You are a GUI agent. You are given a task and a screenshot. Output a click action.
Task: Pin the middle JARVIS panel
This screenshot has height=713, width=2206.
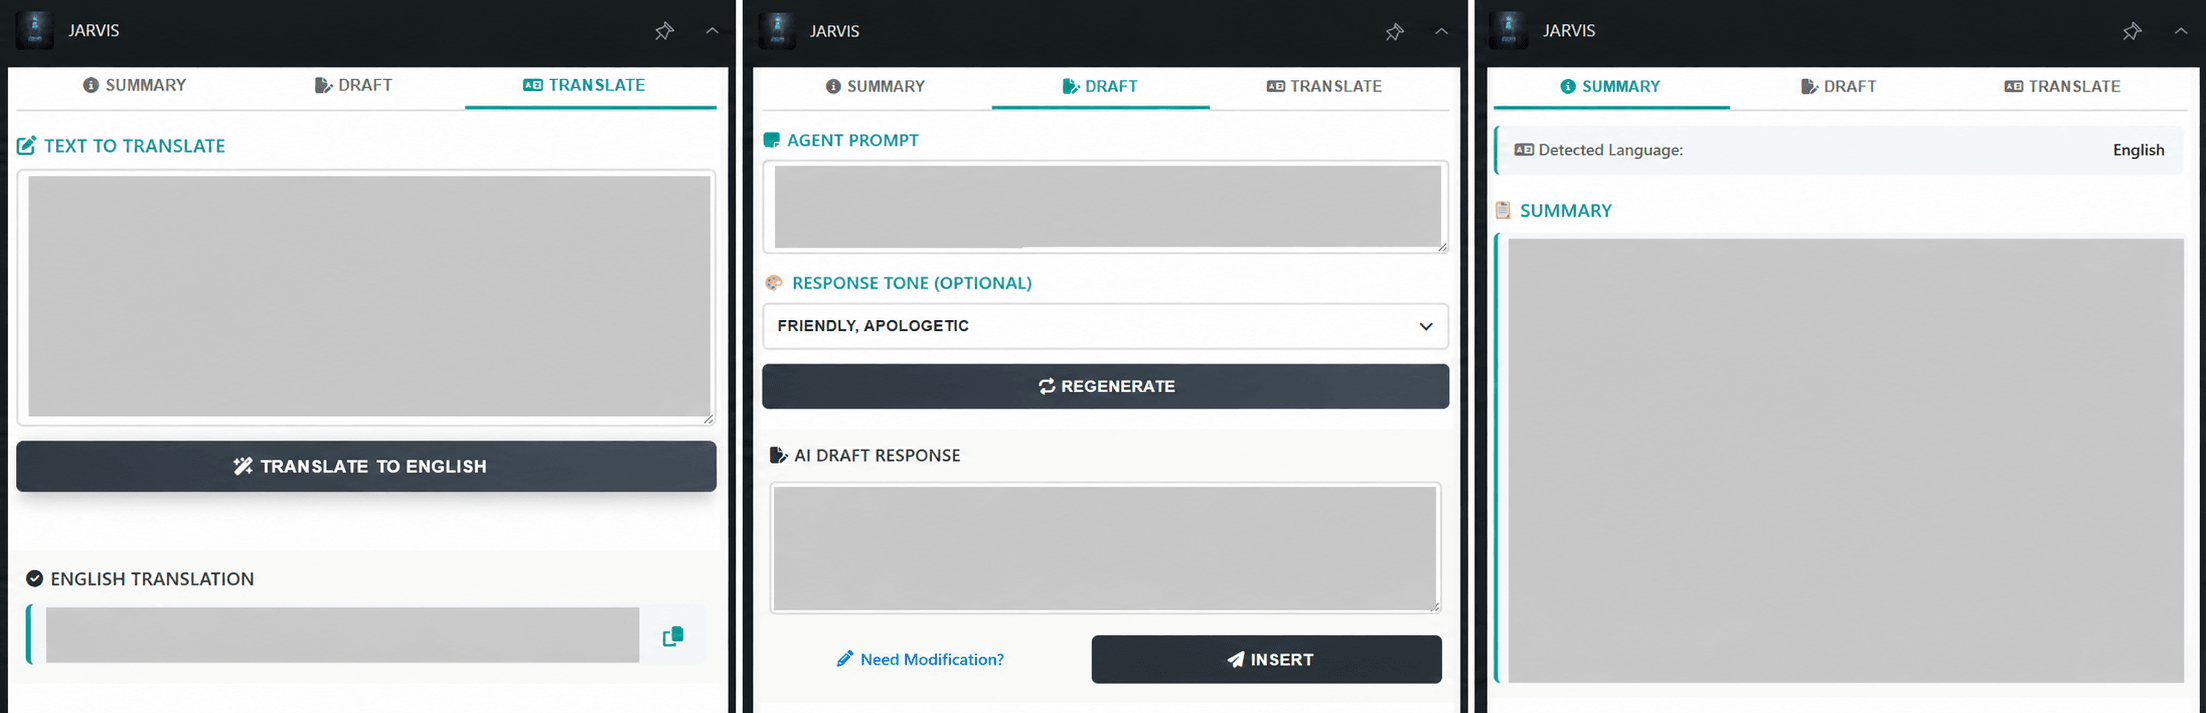pos(1394,32)
